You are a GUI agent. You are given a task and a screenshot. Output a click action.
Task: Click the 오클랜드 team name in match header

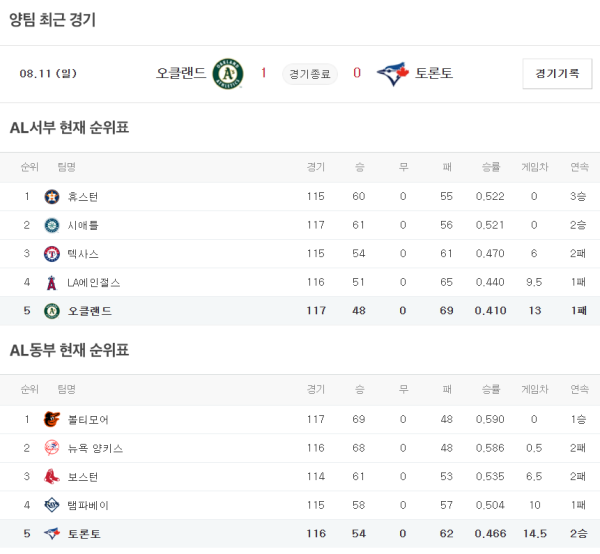[x=181, y=73]
